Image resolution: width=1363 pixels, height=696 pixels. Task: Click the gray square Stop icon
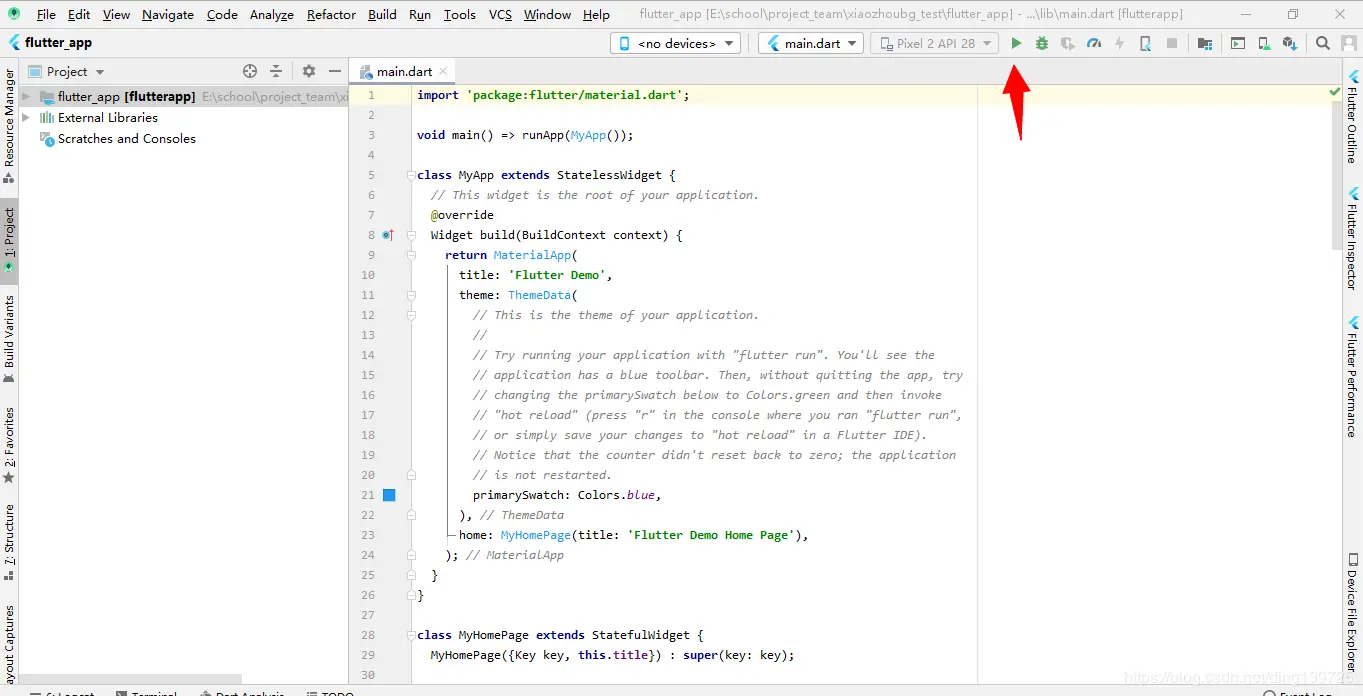(1172, 44)
